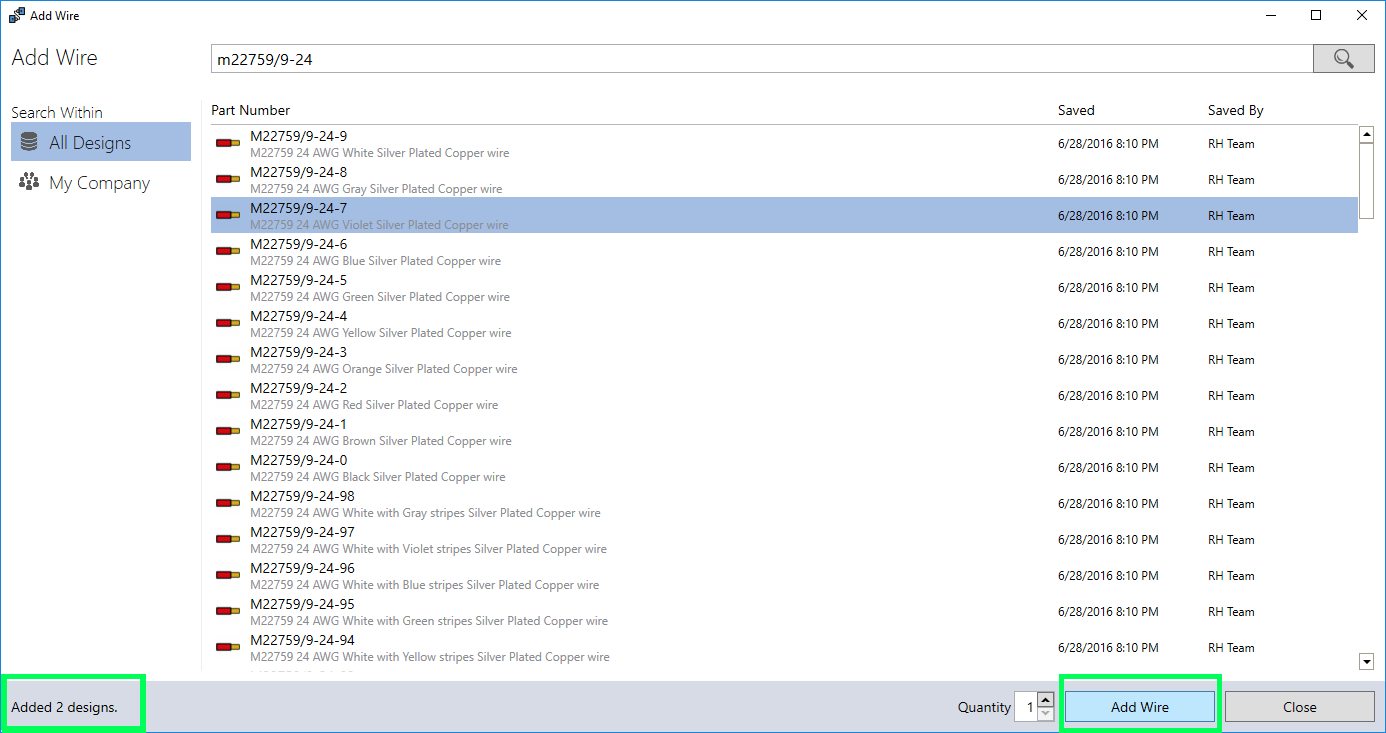Click the magnifier search button

tap(1343, 59)
